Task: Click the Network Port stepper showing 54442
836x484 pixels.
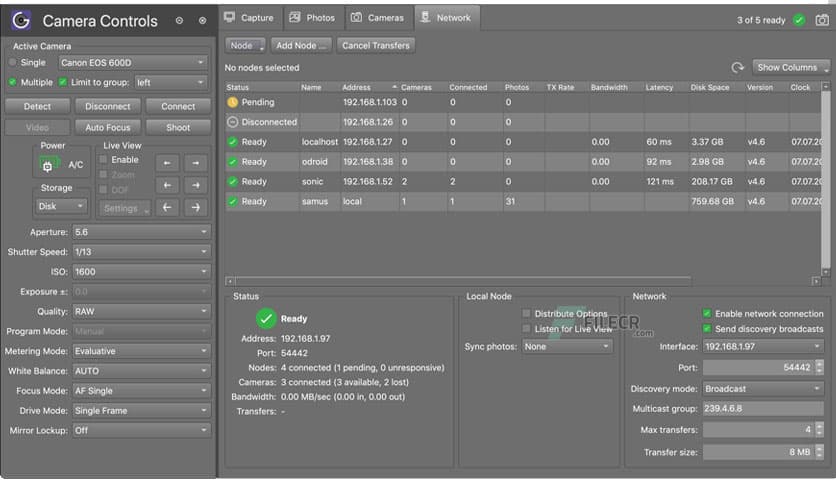Action: point(763,367)
